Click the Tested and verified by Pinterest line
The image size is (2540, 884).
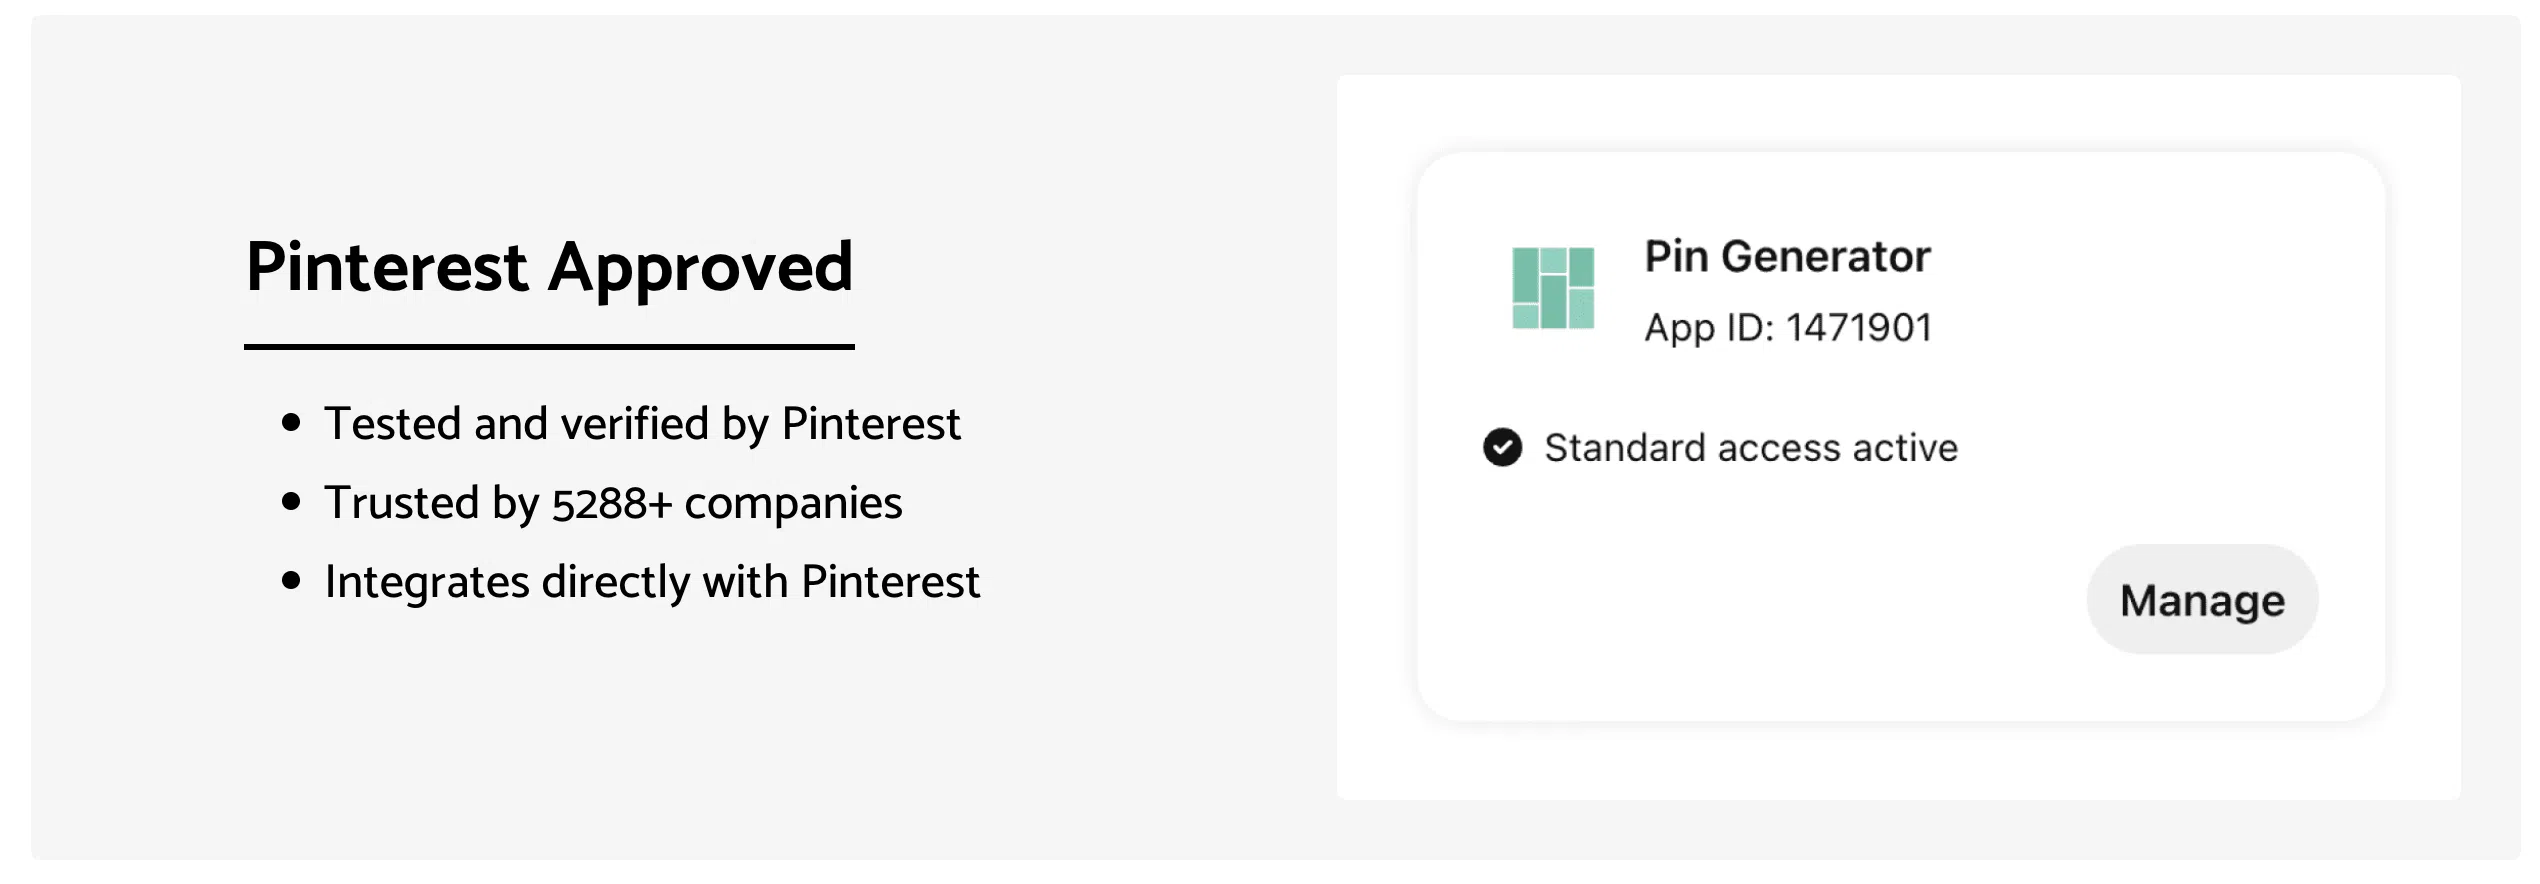tap(641, 424)
